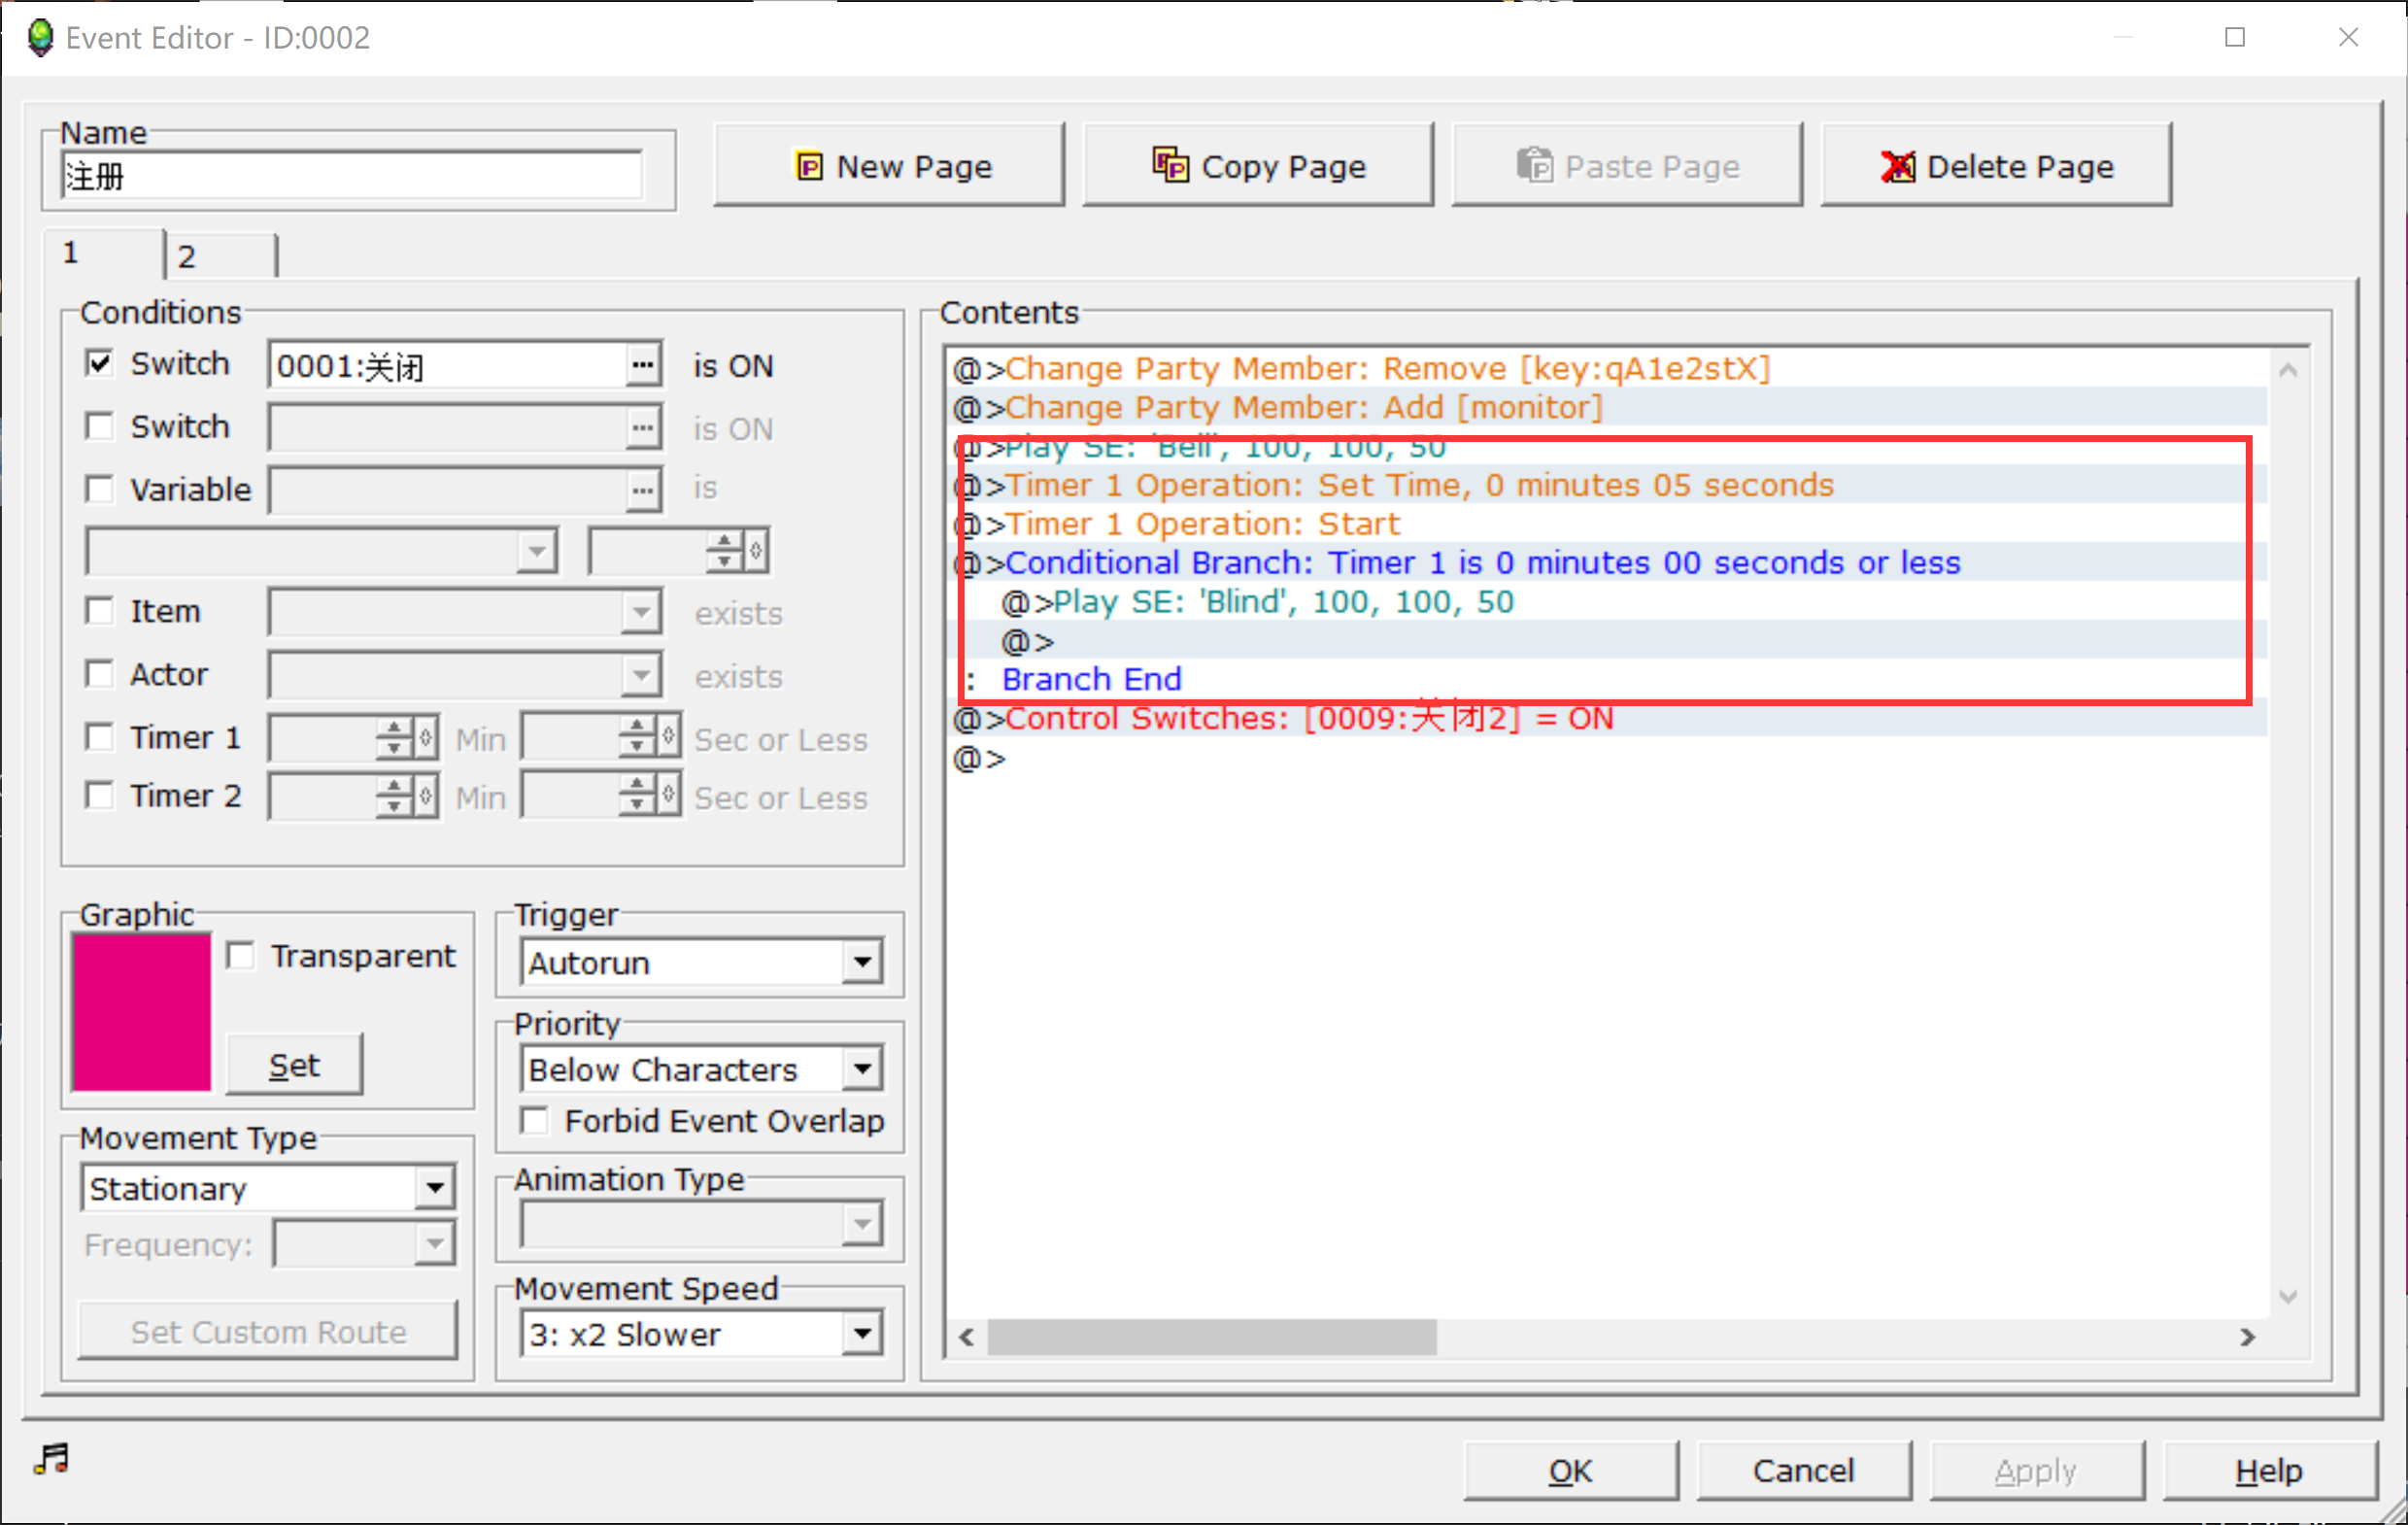
Task: Click the Copy Page button
Action: [x=1257, y=165]
